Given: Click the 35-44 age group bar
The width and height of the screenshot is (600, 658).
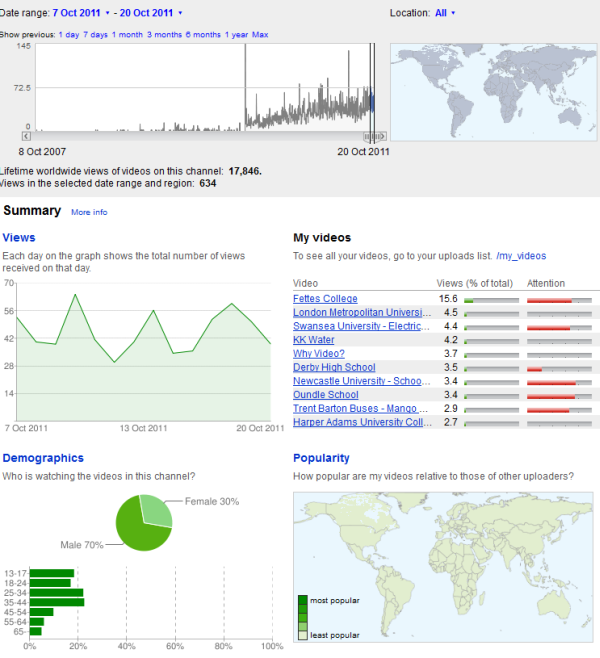Looking at the screenshot, I should click(57, 603).
